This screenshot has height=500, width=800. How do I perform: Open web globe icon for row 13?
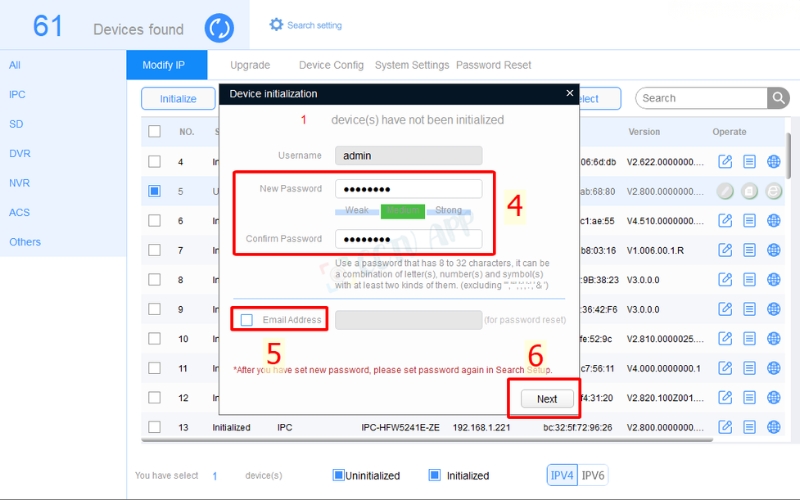(773, 427)
